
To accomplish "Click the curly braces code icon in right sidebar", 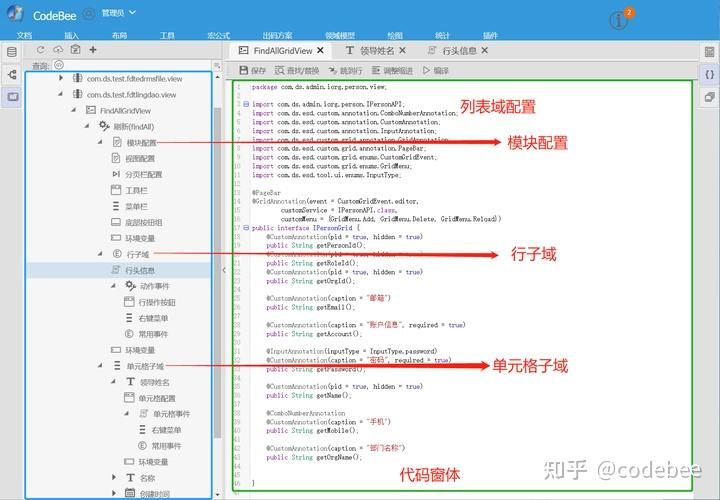I will tap(709, 74).
